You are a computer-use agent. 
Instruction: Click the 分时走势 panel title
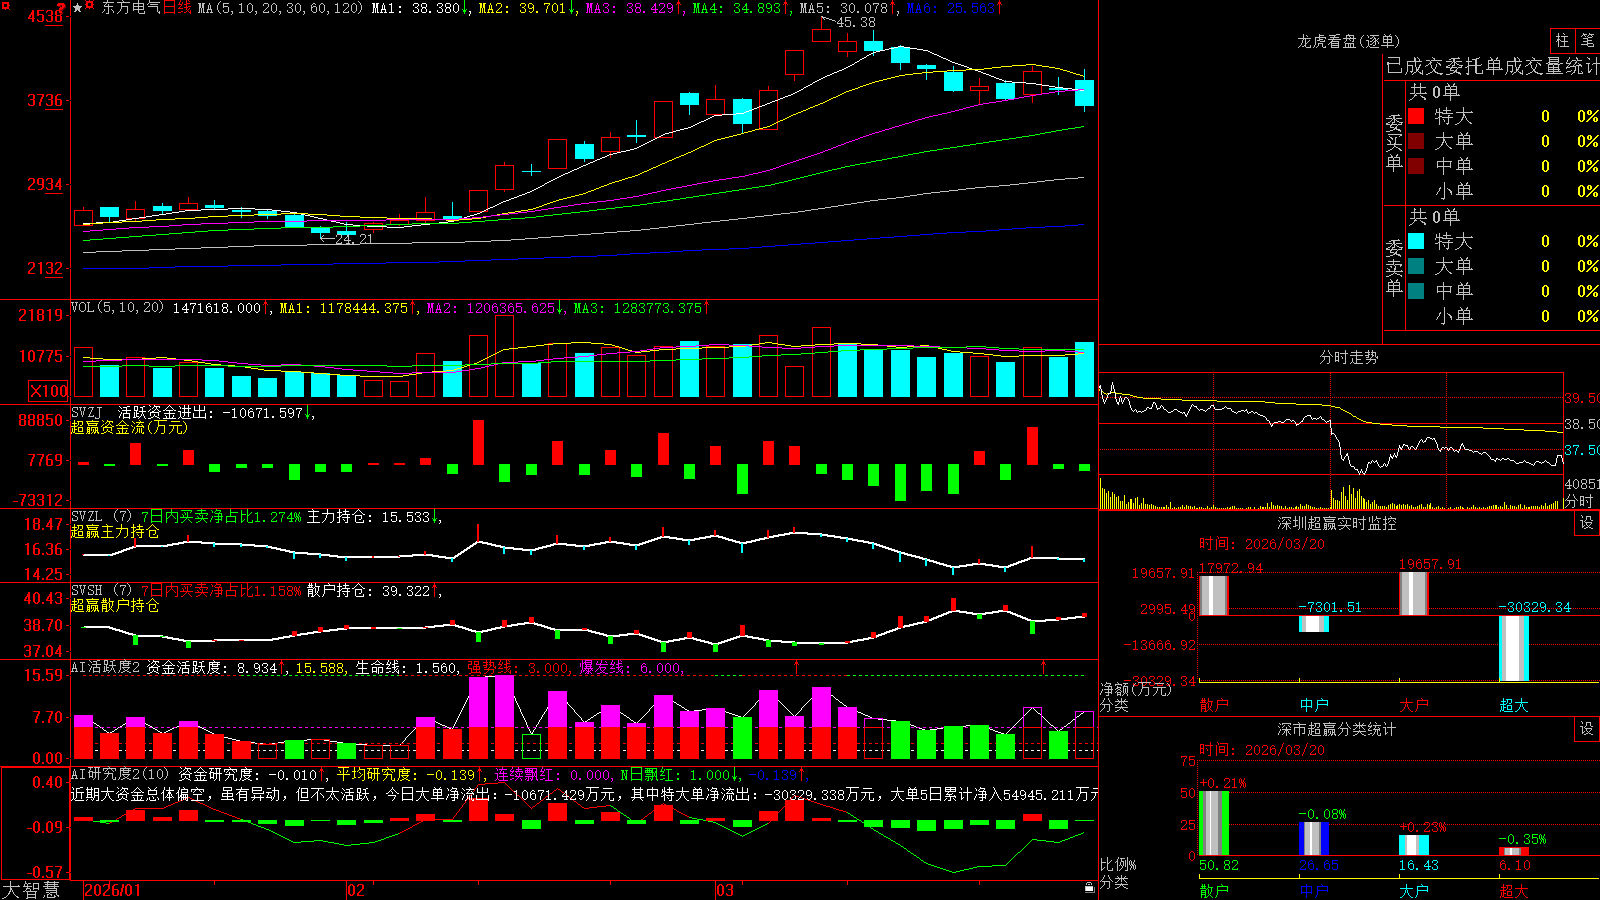pos(1349,357)
